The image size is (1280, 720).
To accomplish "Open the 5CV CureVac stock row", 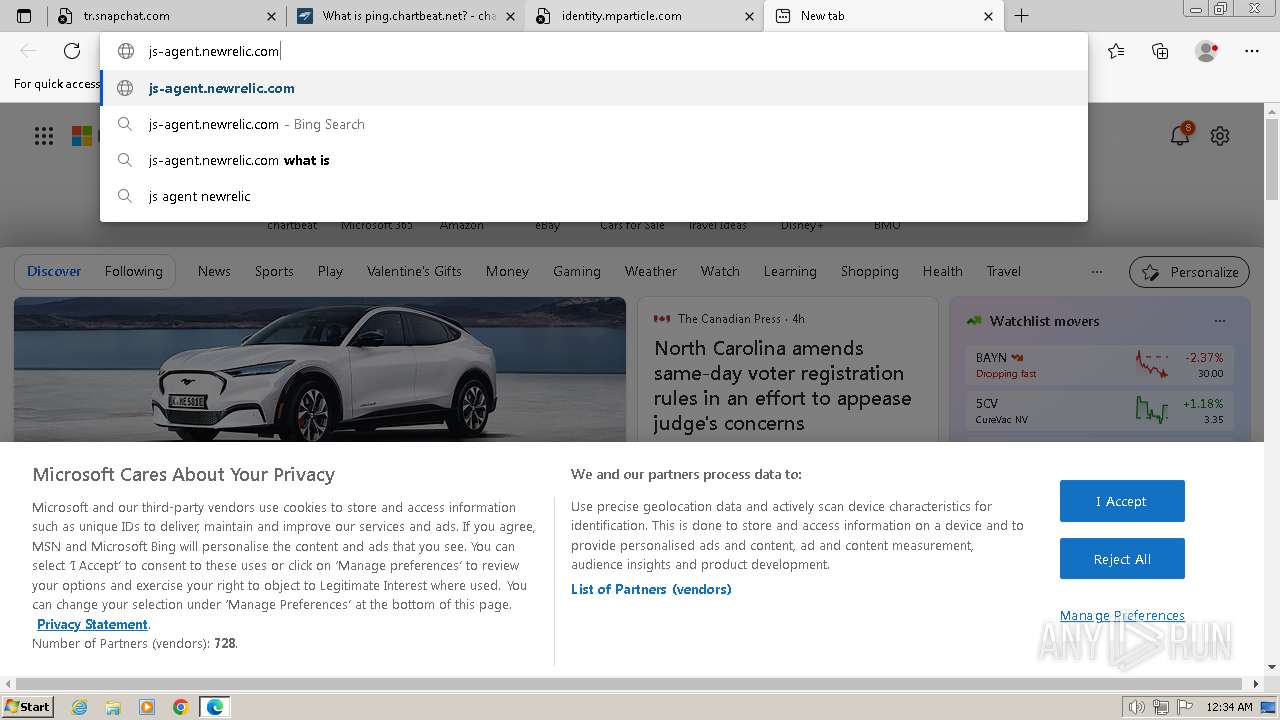I will coord(1100,411).
